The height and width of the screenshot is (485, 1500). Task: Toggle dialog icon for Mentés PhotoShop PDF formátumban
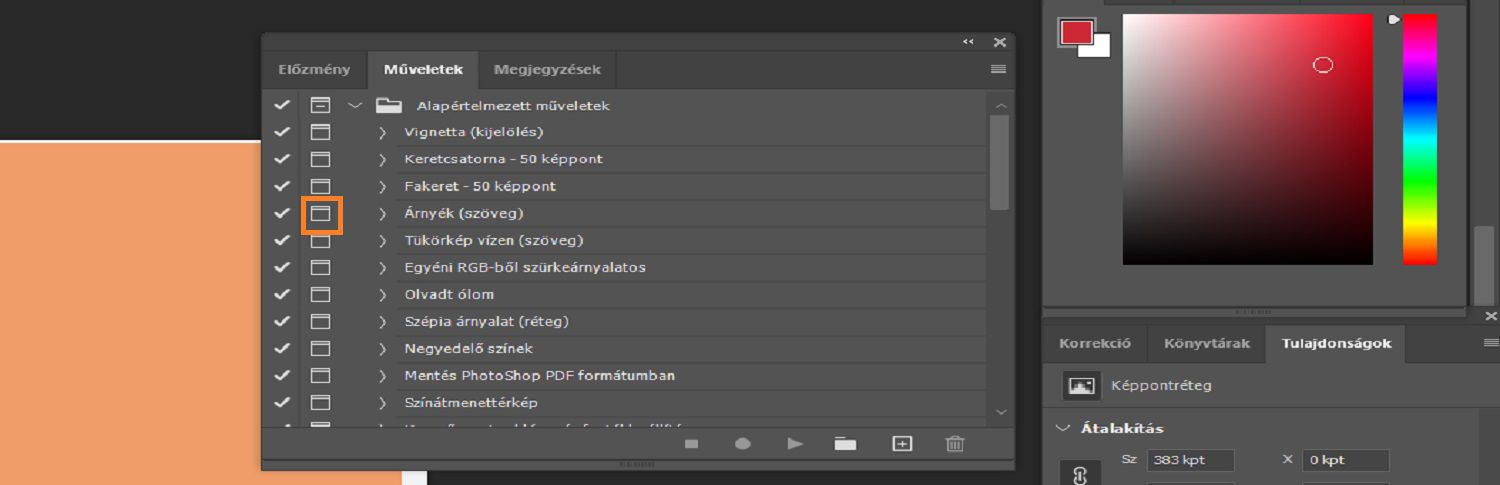(320, 375)
